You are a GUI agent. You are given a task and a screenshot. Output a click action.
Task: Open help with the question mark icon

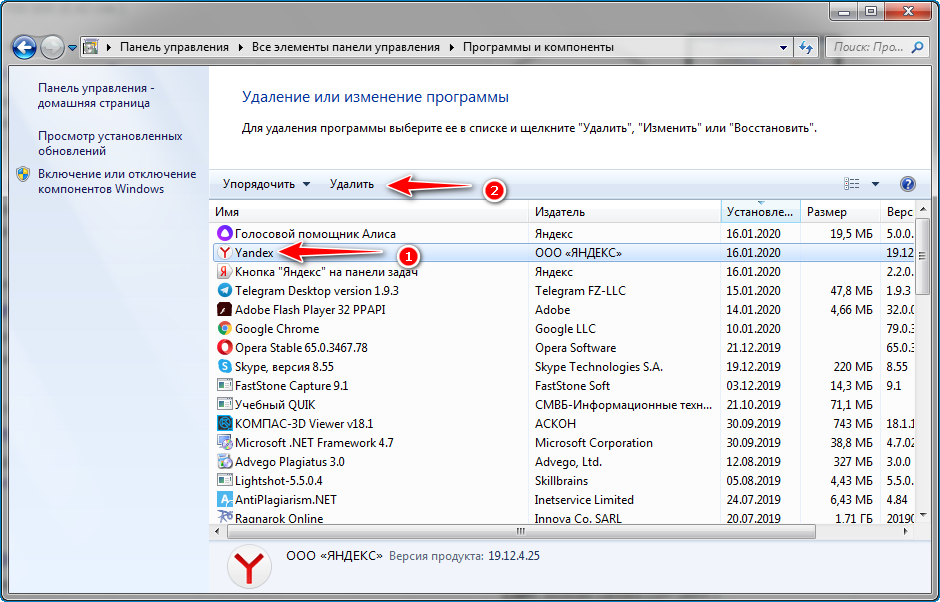tap(908, 184)
